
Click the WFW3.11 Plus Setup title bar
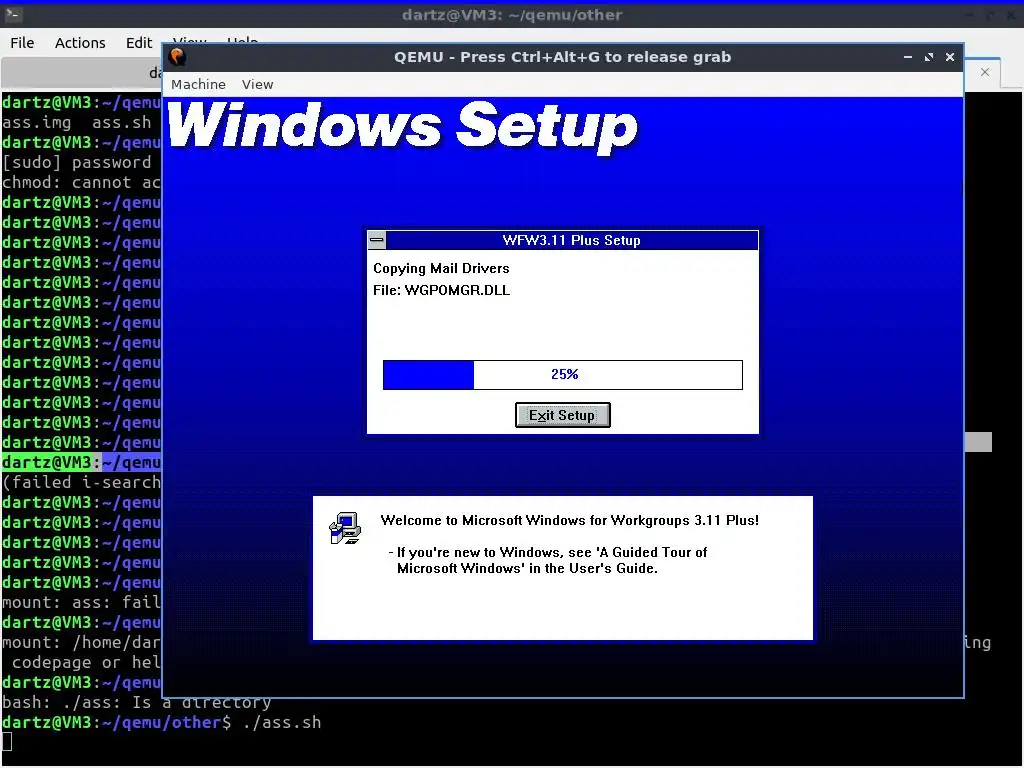tap(571, 240)
